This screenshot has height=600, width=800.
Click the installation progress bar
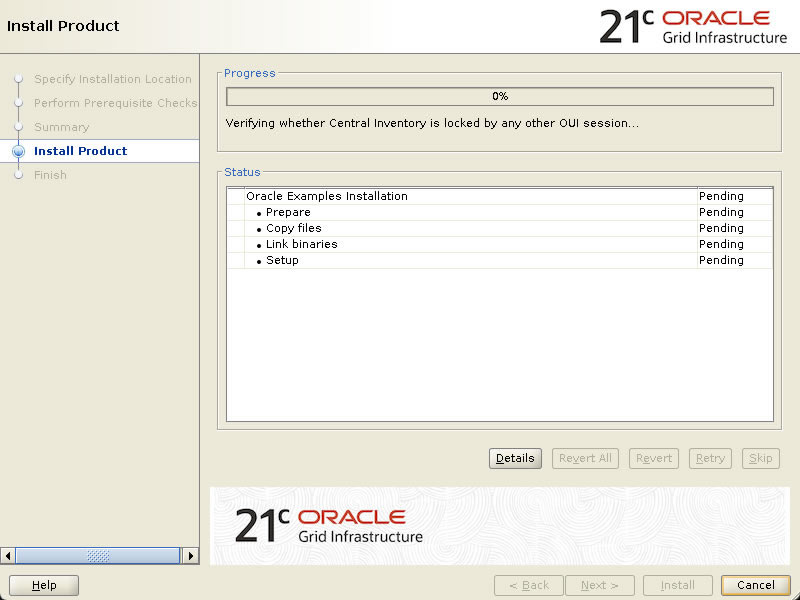coord(500,96)
